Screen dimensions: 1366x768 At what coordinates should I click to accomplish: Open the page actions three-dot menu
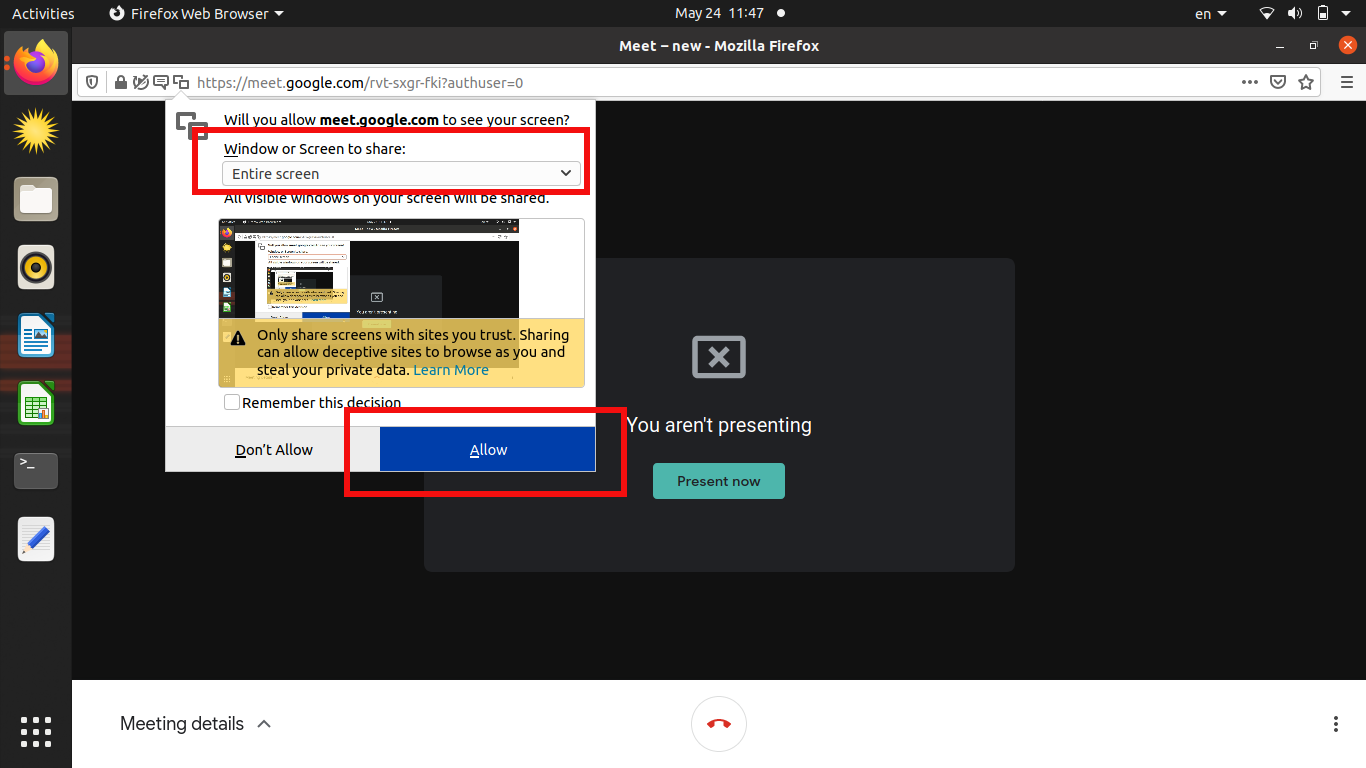tap(1250, 82)
